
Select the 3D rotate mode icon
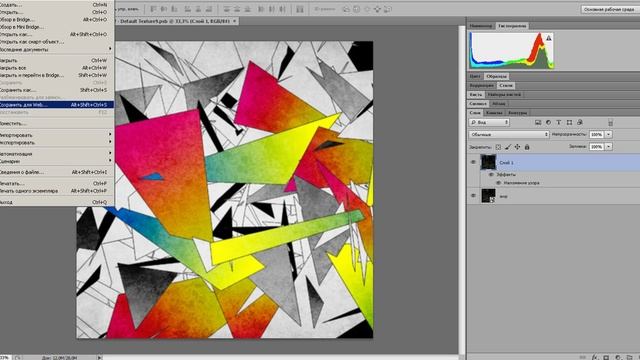tap(346, 9)
